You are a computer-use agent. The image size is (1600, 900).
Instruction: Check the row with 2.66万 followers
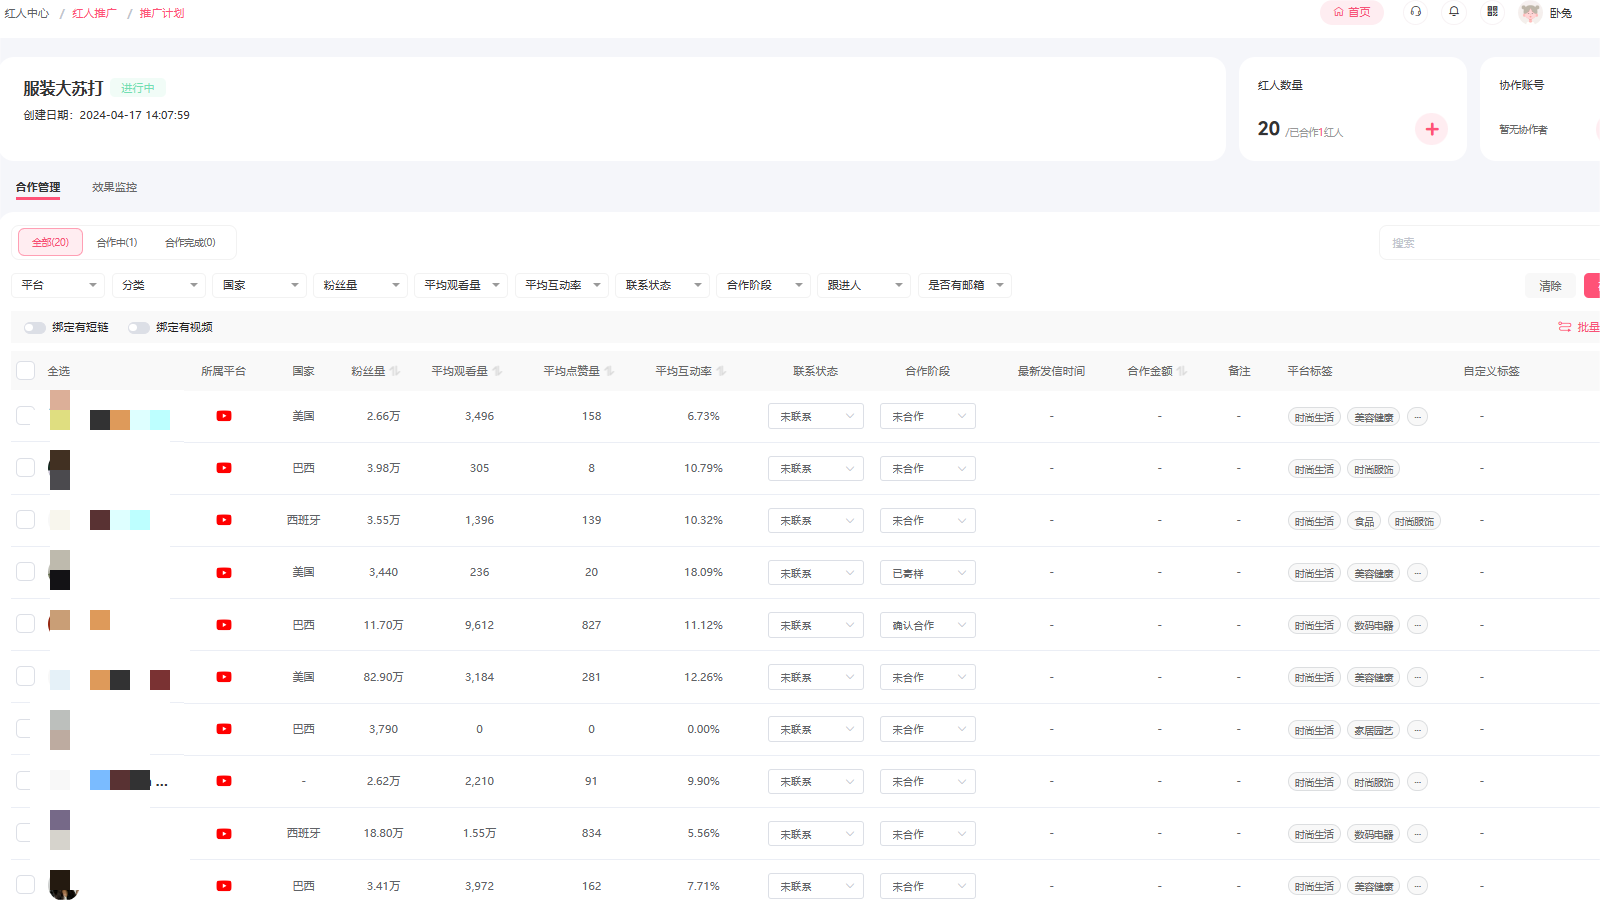pyautogui.click(x=26, y=416)
